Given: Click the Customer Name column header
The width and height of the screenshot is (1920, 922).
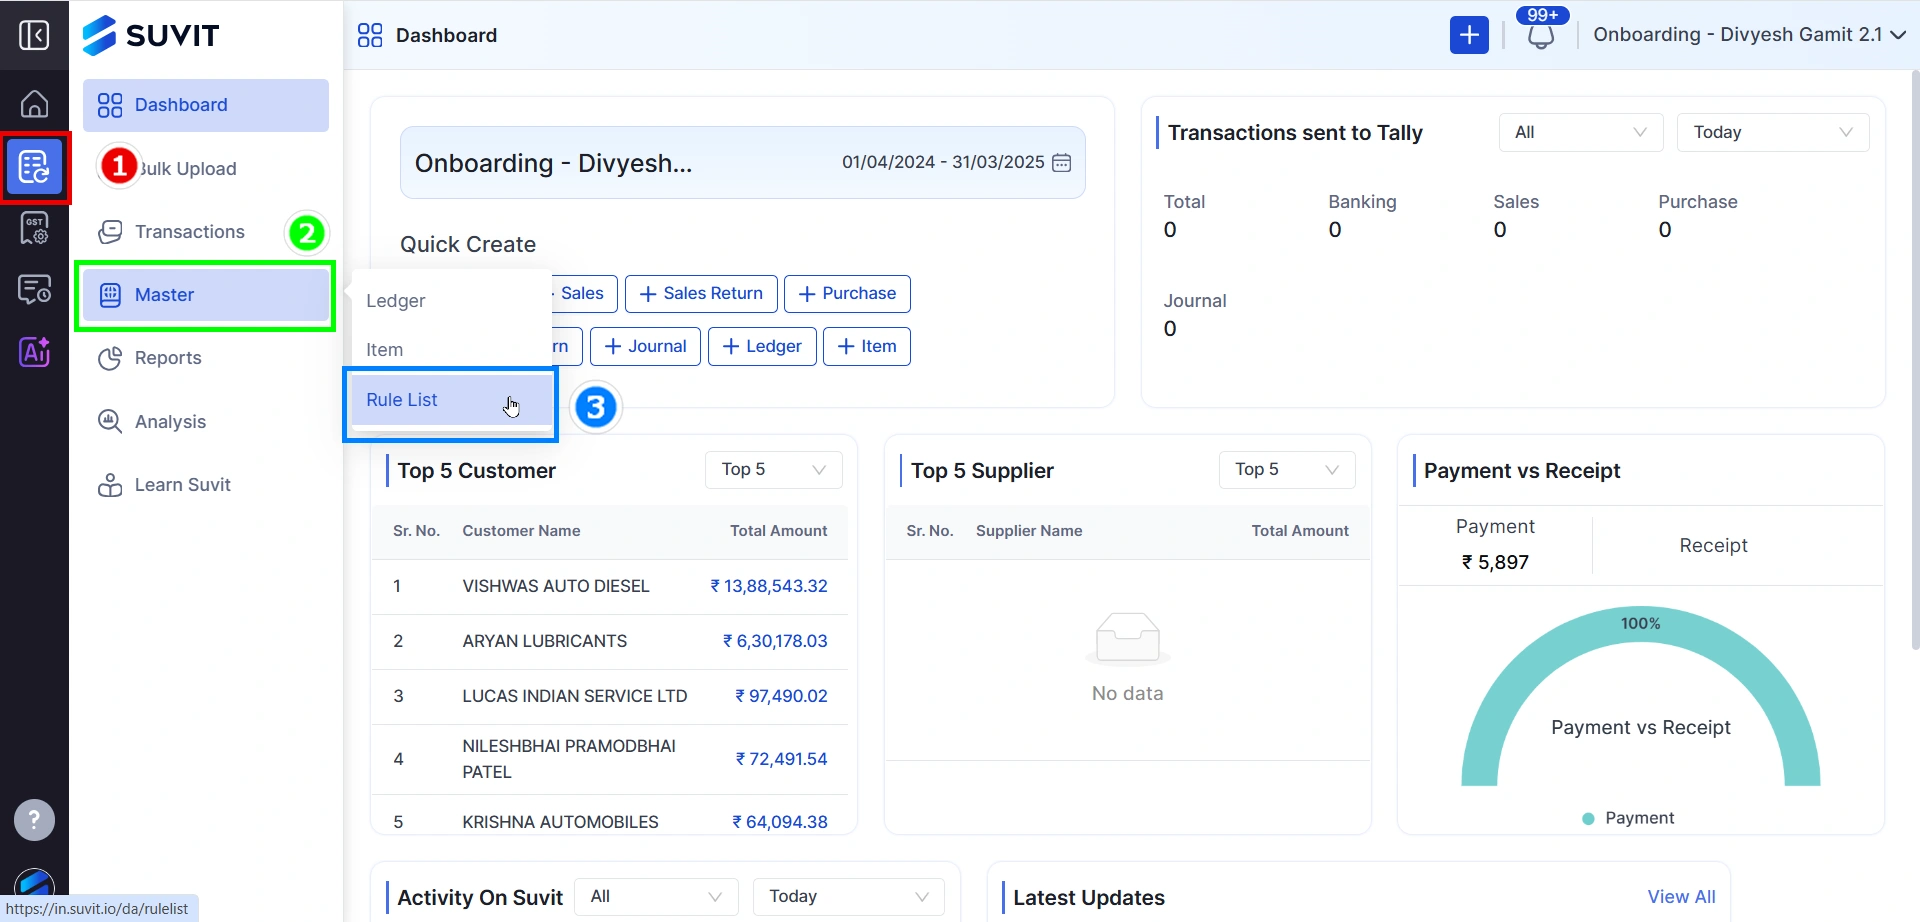Looking at the screenshot, I should pyautogui.click(x=521, y=531).
